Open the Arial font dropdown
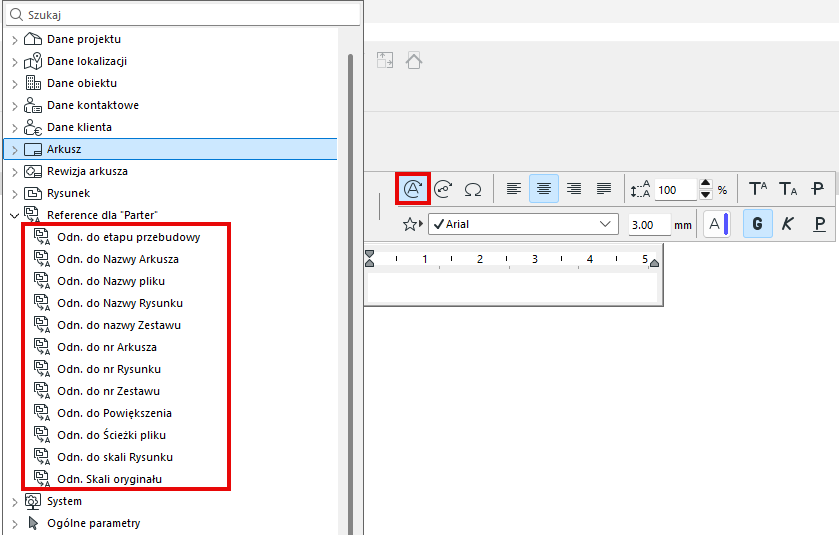 523,224
